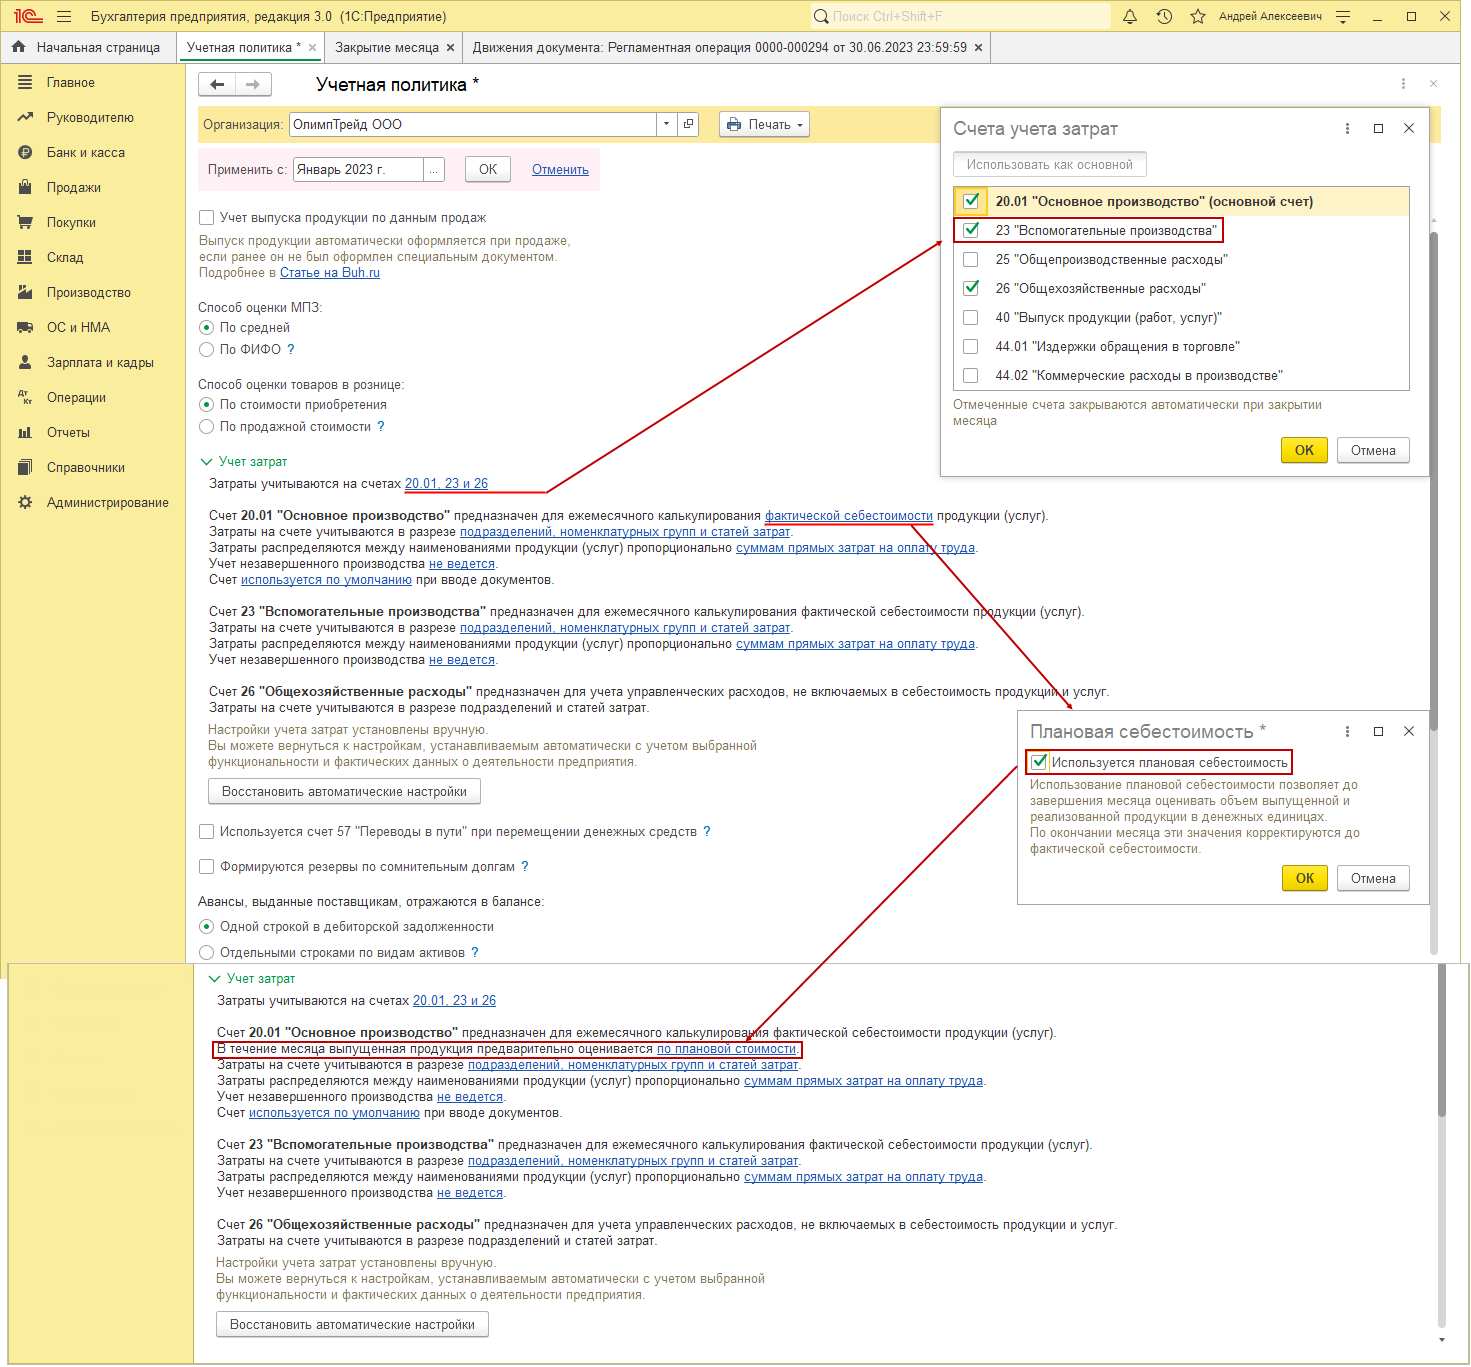Select По средней valuation method
1471x1367 pixels.
point(206,328)
